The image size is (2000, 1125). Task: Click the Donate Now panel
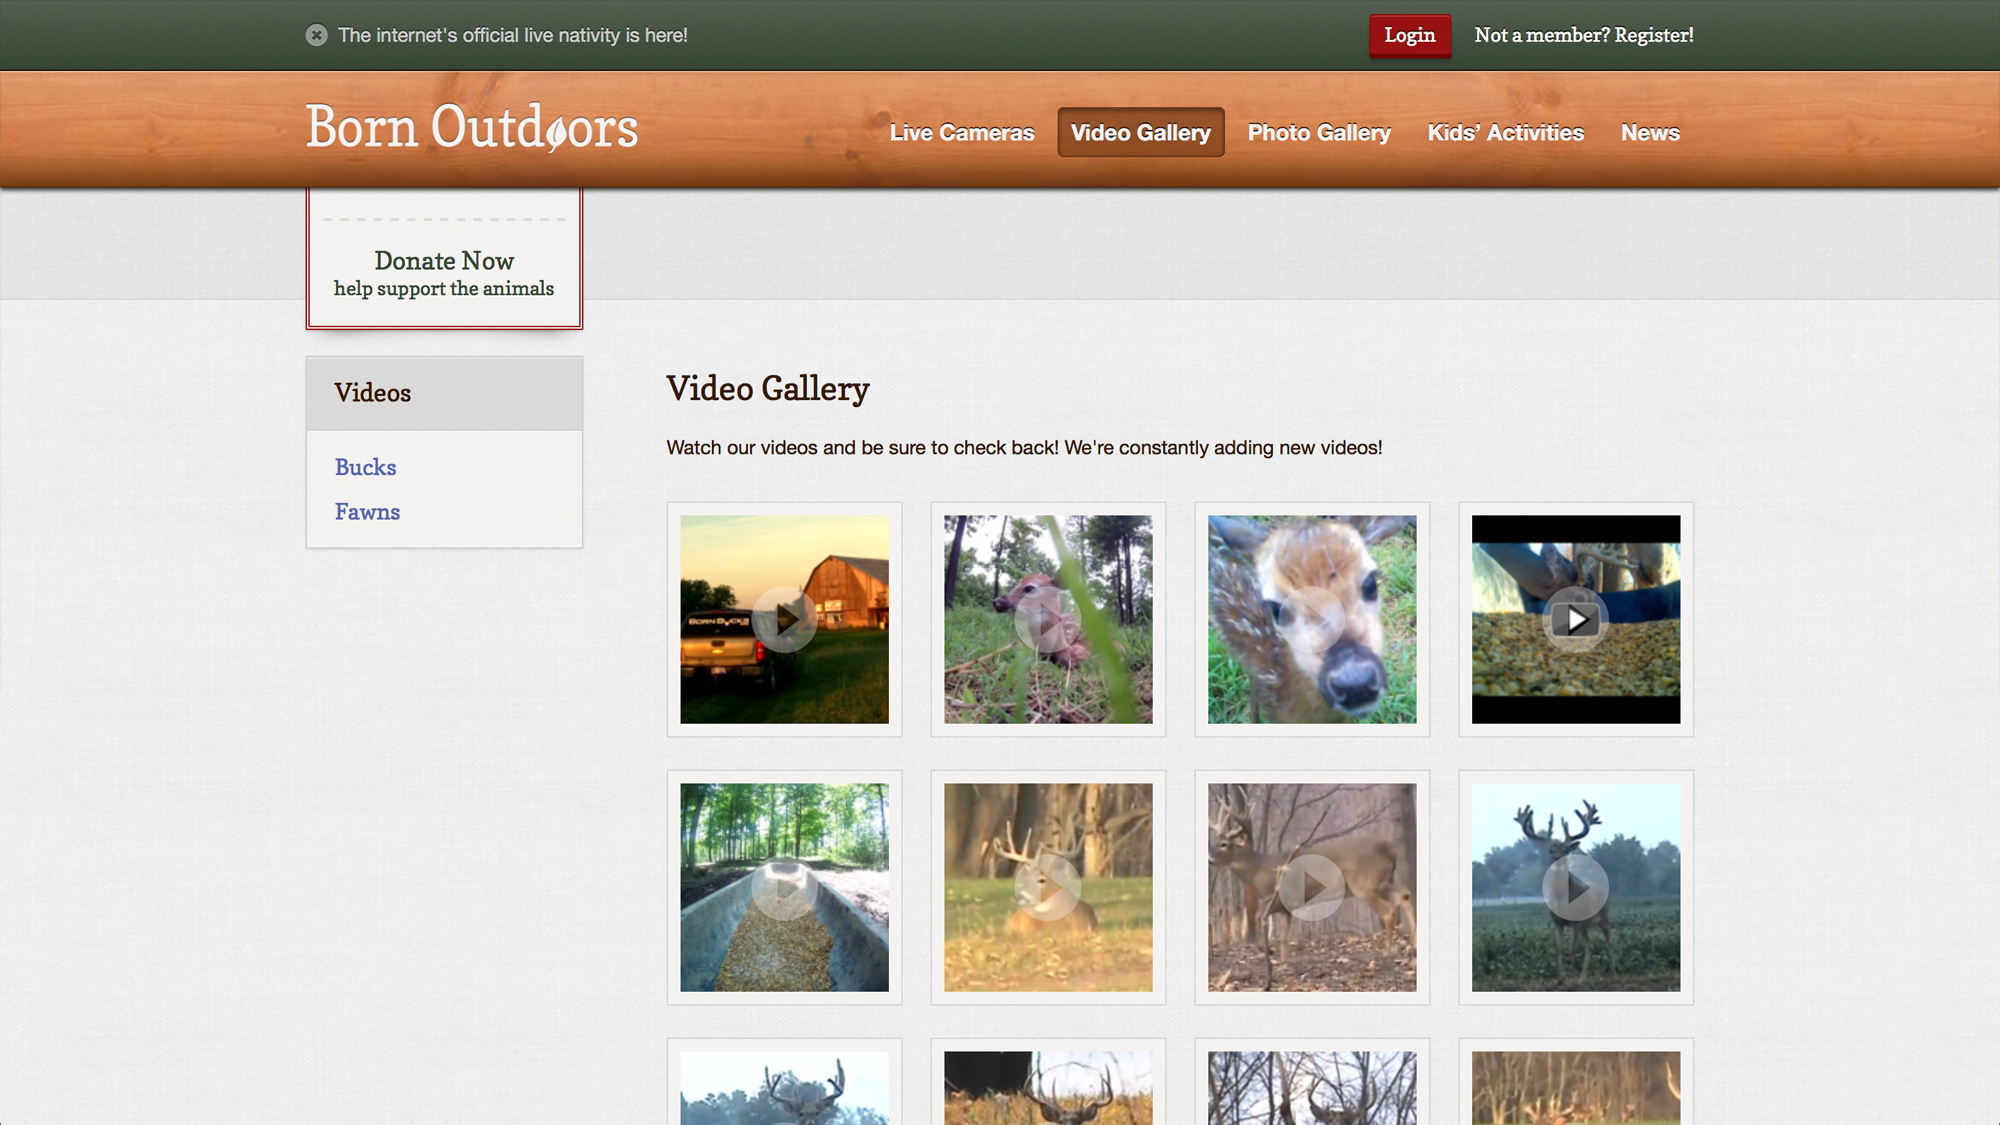pyautogui.click(x=444, y=262)
